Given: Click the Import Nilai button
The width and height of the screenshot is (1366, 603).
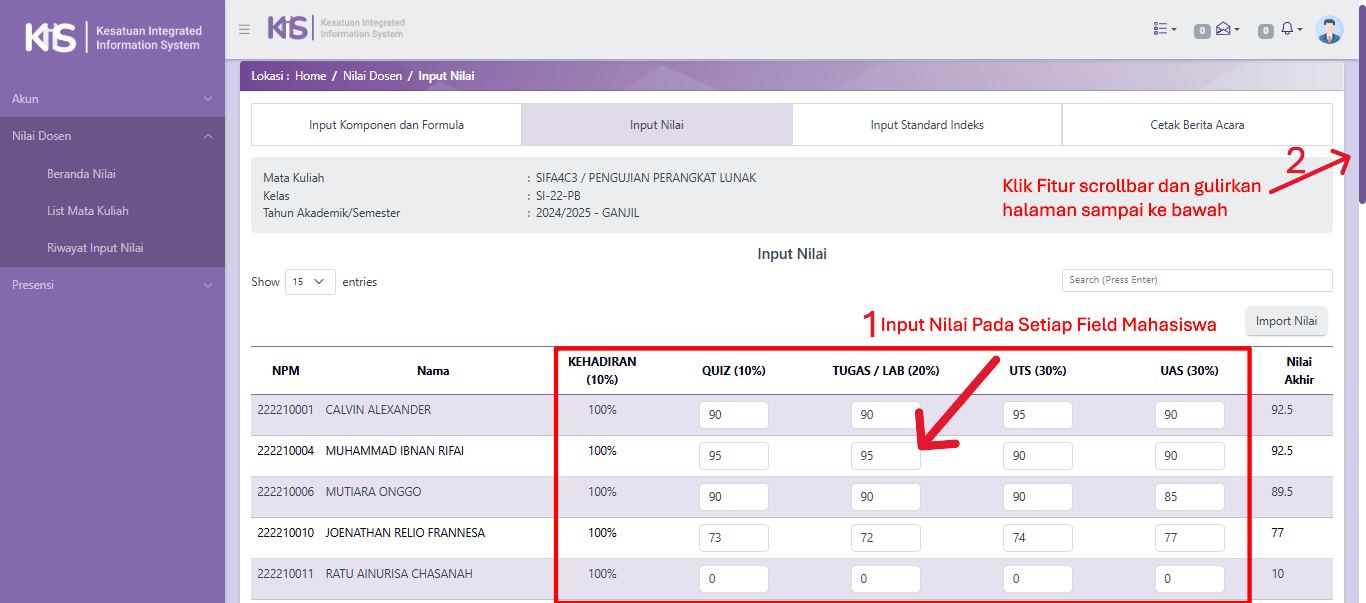Looking at the screenshot, I should coord(1286,321).
